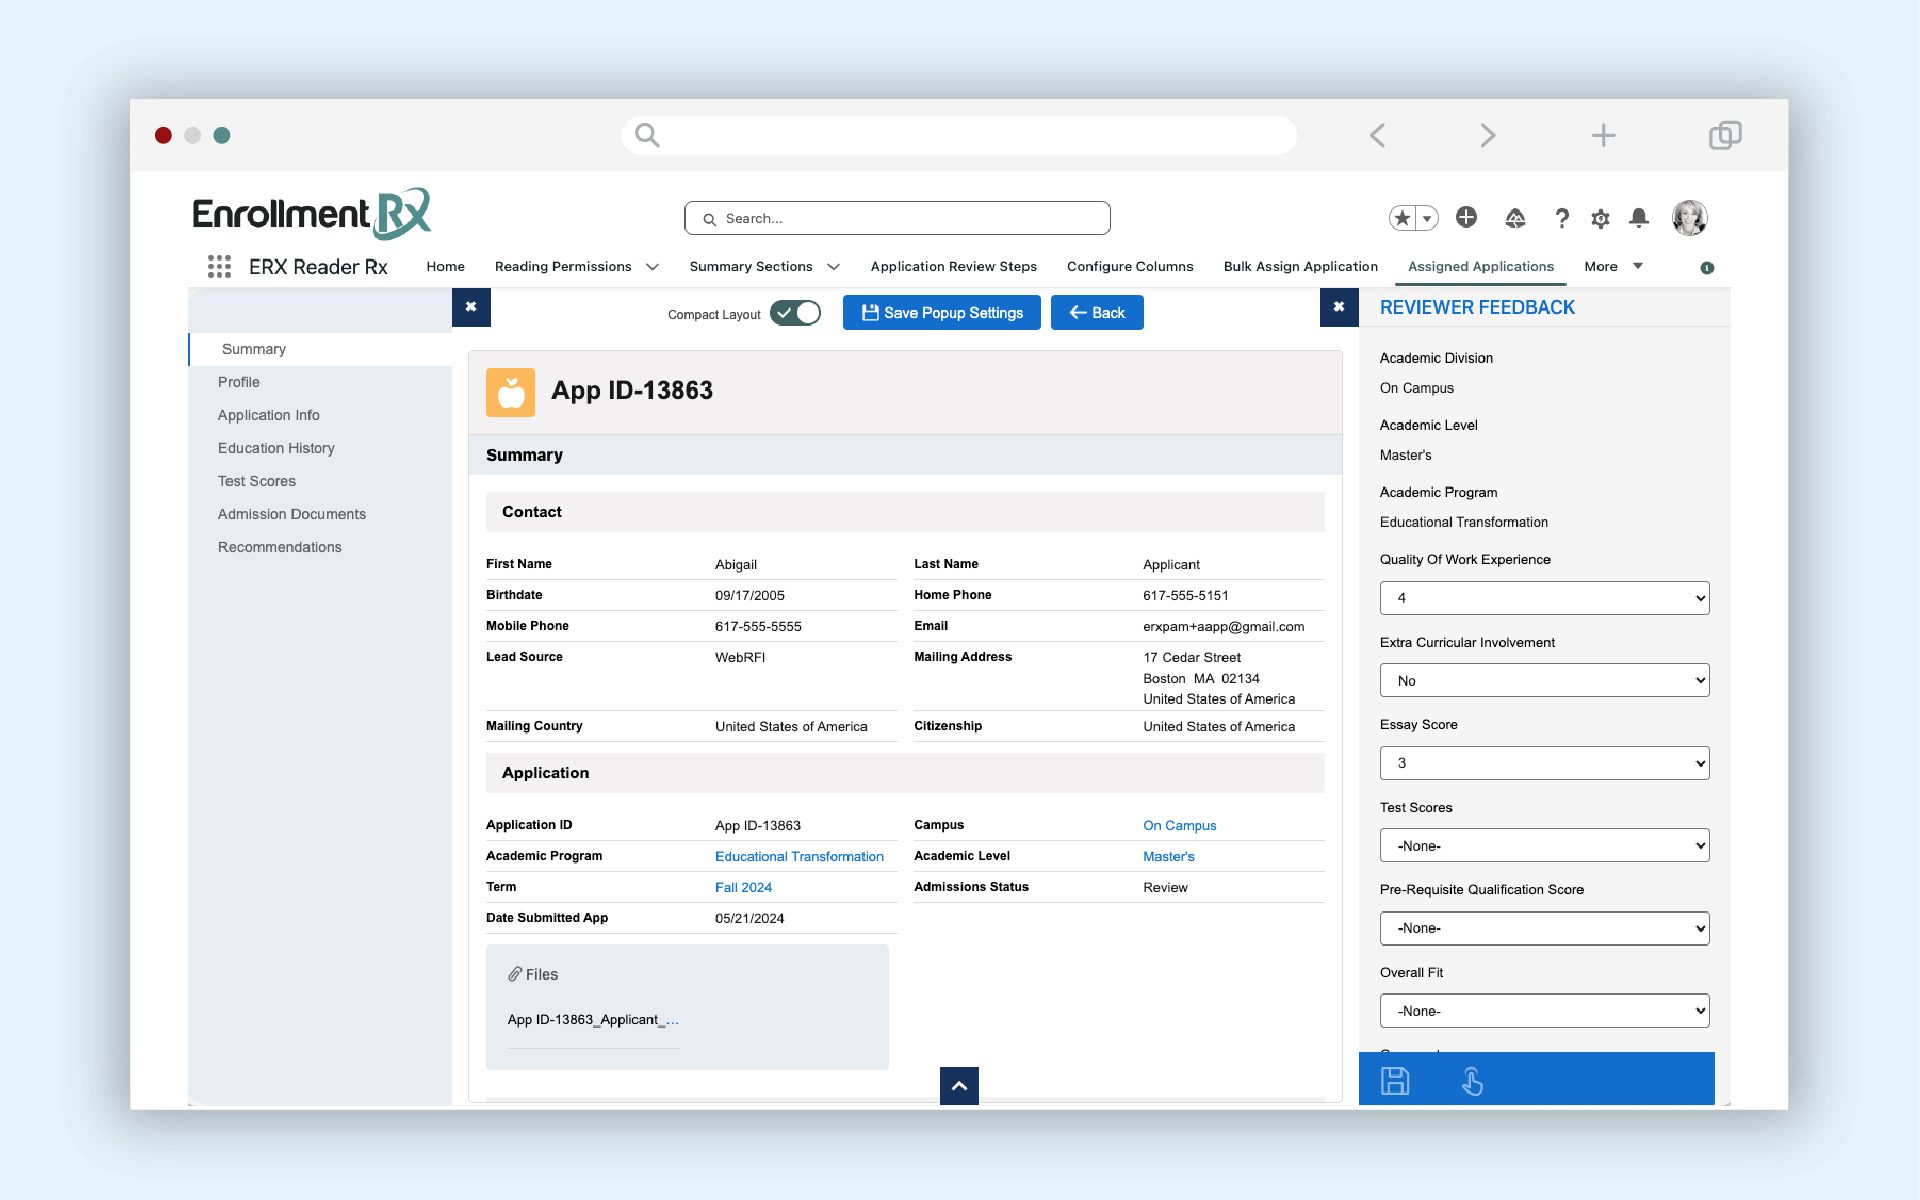Toggle the Compact Layout switch
This screenshot has height=1200, width=1920.
click(795, 313)
